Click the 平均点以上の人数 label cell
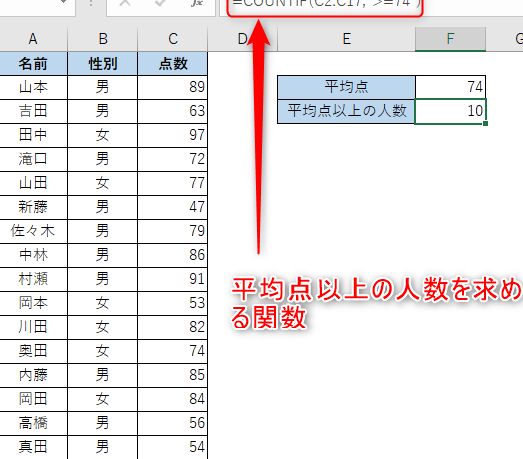The width and height of the screenshot is (523, 459). coord(347,111)
